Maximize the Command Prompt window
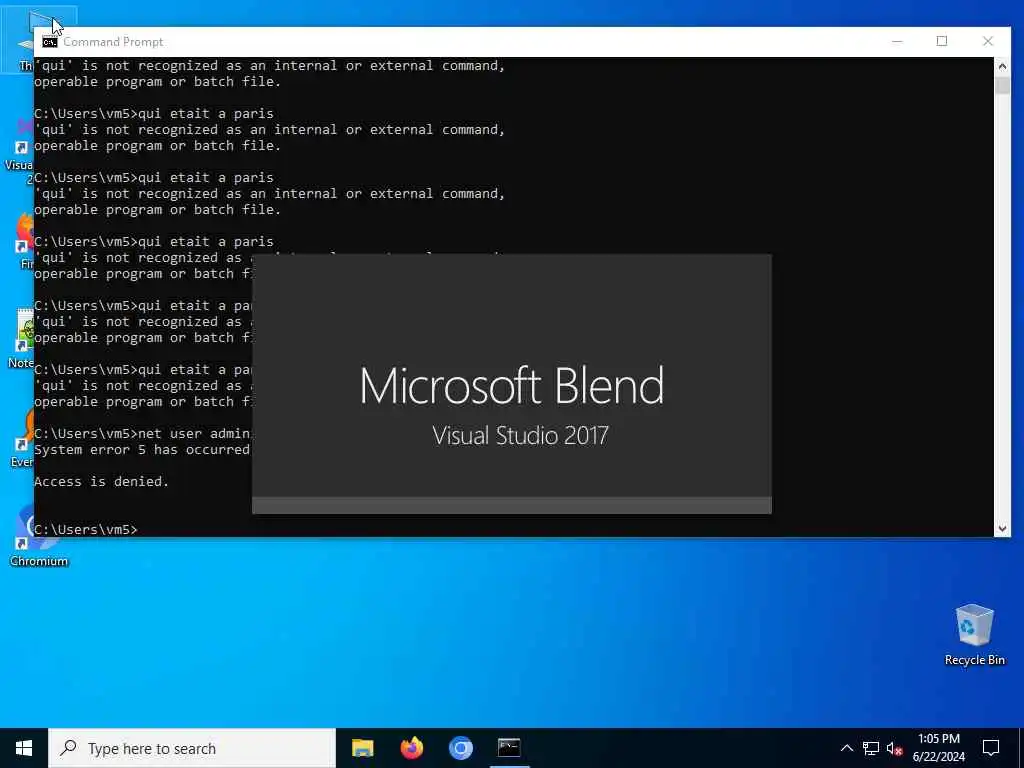 coord(942,41)
